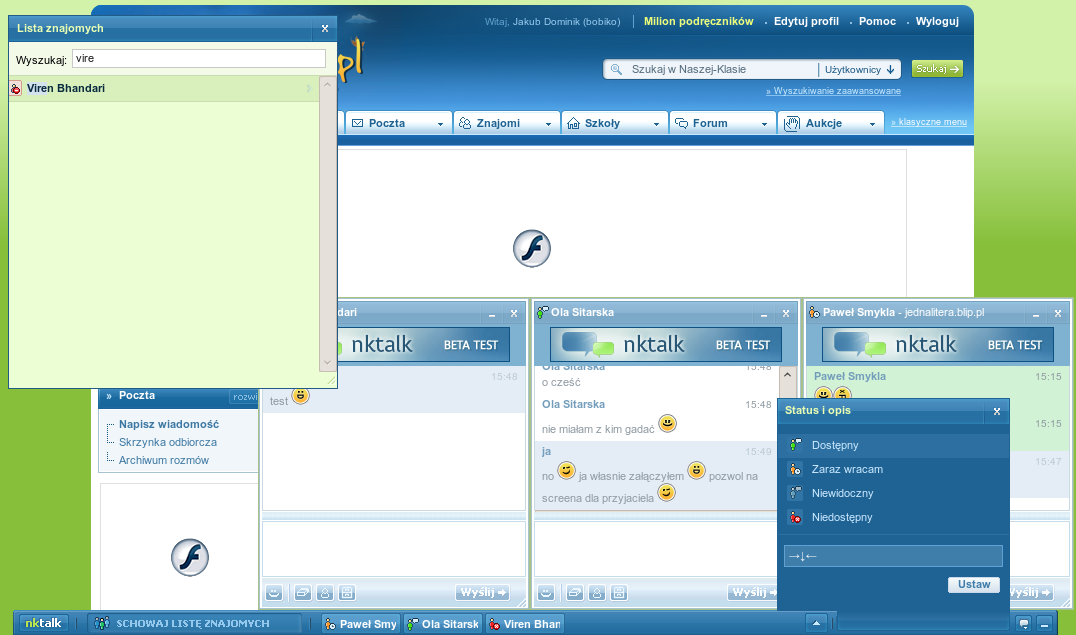Open the Użytkownicy search type dropdown
1076x635 pixels.
coord(859,69)
